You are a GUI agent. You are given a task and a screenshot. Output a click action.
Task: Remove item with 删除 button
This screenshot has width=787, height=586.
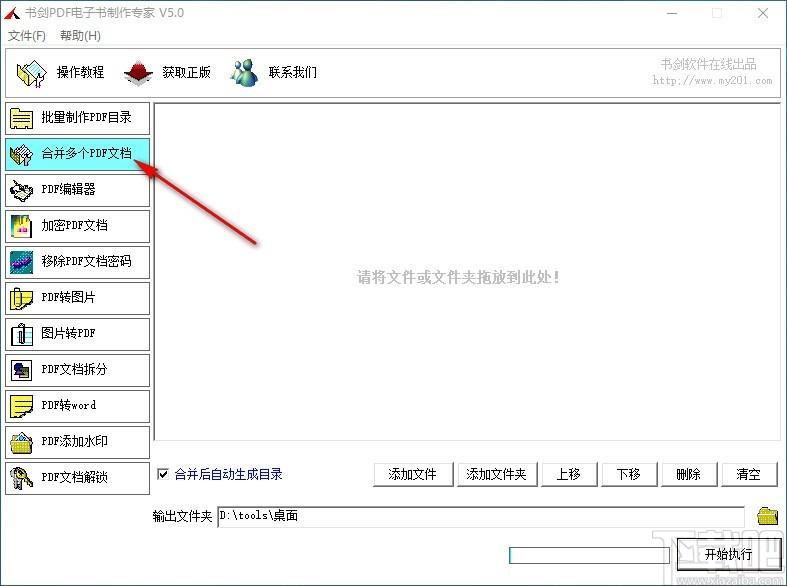tap(689, 475)
